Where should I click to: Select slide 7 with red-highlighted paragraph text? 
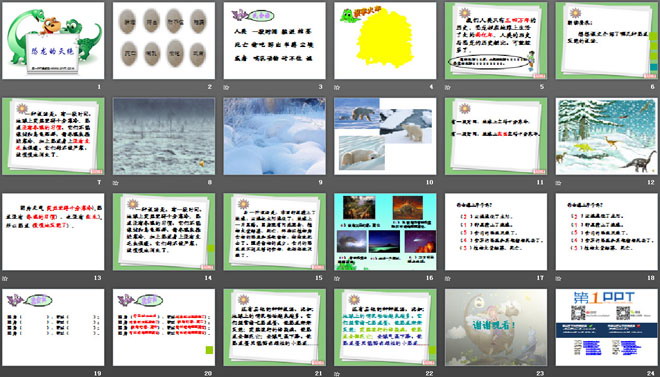(53, 136)
